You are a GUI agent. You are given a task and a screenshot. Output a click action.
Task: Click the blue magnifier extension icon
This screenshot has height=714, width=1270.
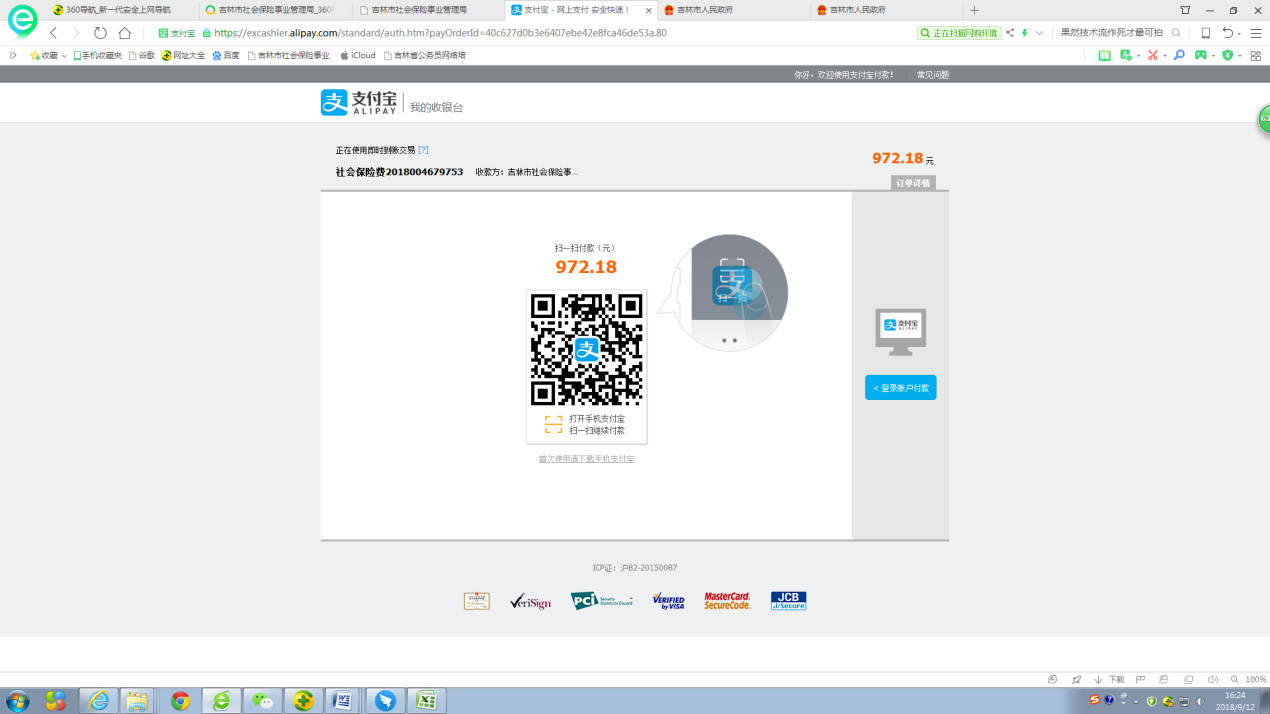(1179, 55)
